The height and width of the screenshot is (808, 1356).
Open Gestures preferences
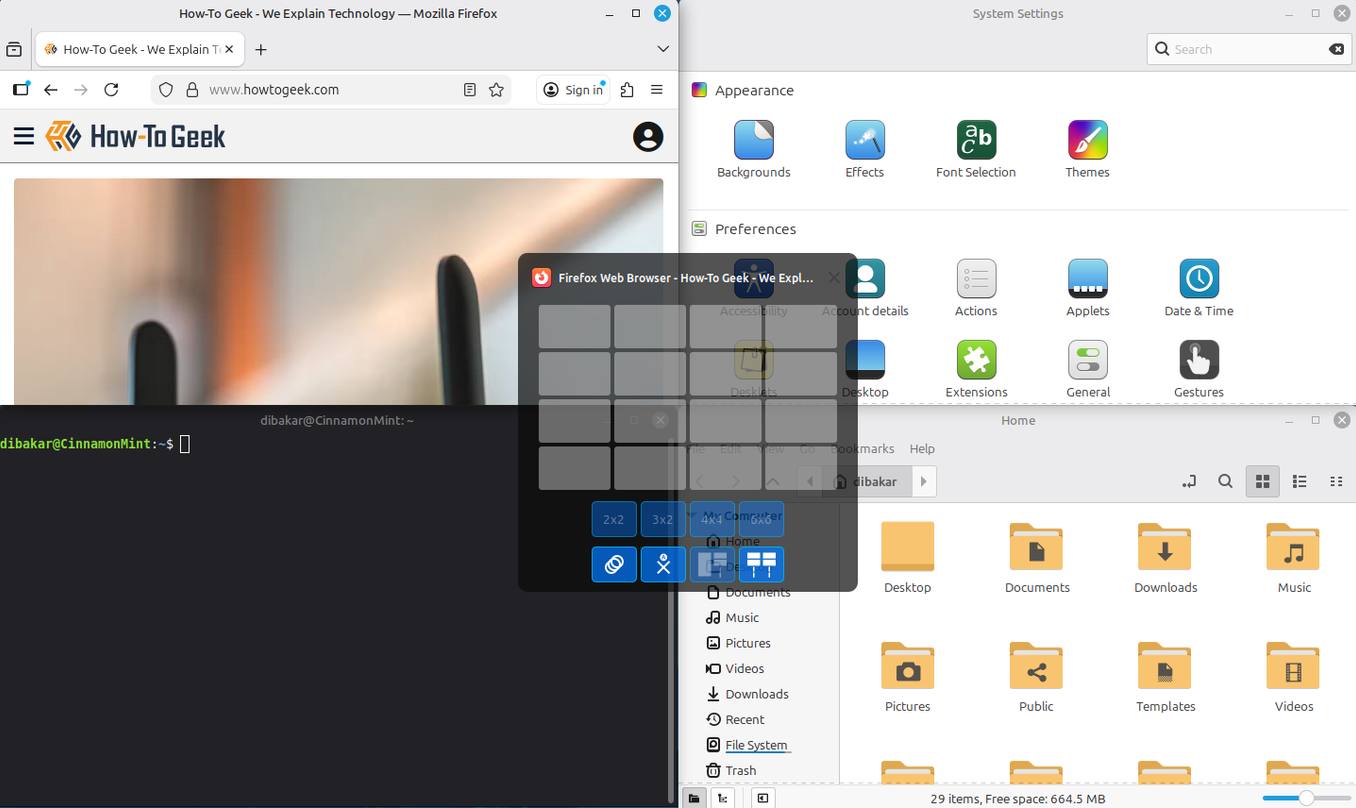1199,369
